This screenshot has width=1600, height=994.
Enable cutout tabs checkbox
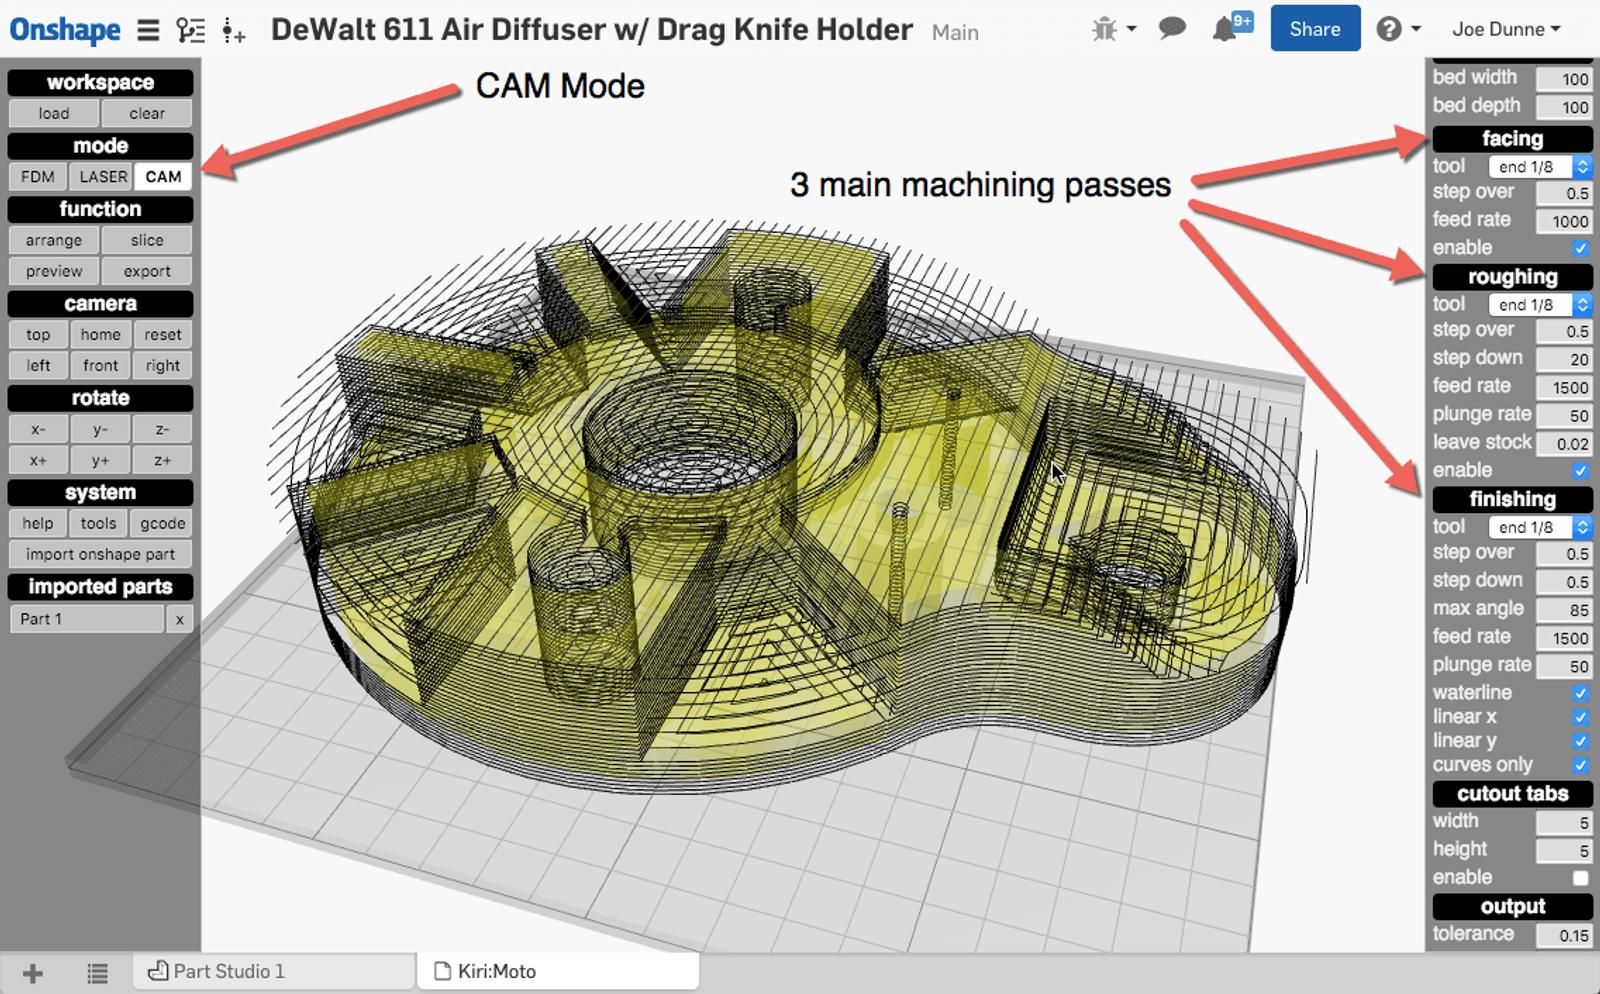(1580, 878)
